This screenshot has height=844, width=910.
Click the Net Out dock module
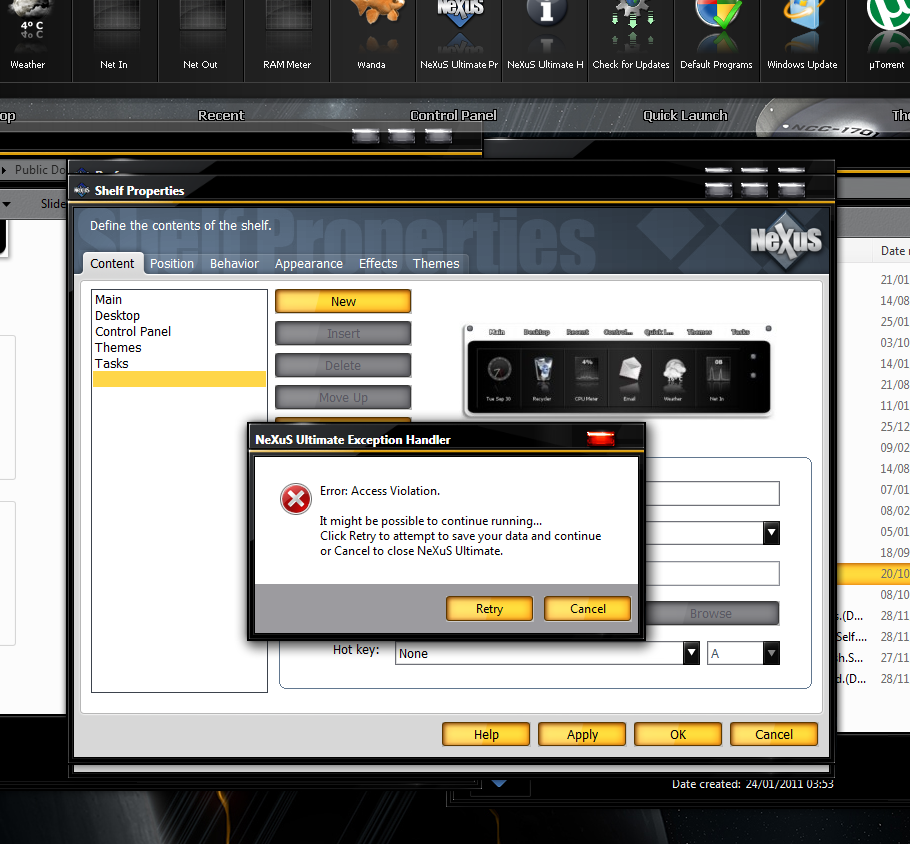click(200, 35)
